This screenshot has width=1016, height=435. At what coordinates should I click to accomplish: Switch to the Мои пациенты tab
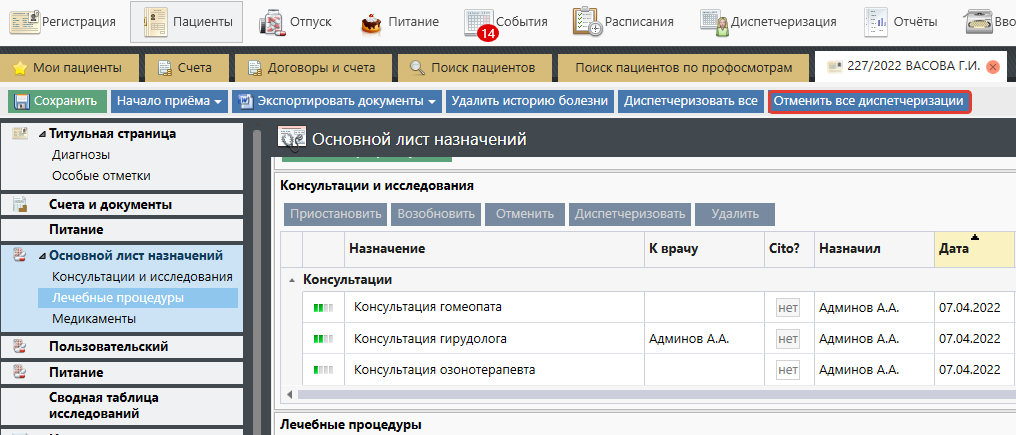(68, 68)
